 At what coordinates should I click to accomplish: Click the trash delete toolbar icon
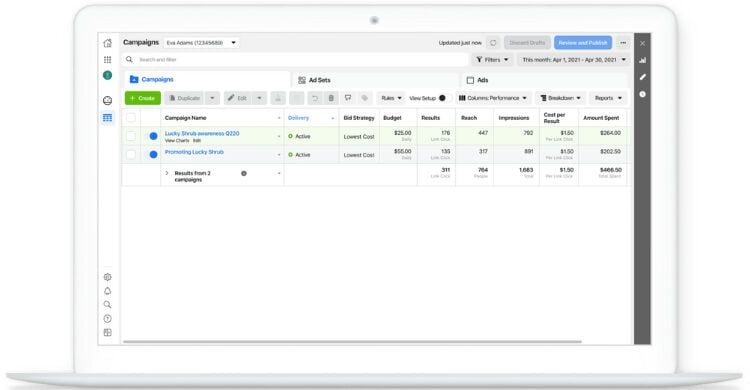click(331, 98)
